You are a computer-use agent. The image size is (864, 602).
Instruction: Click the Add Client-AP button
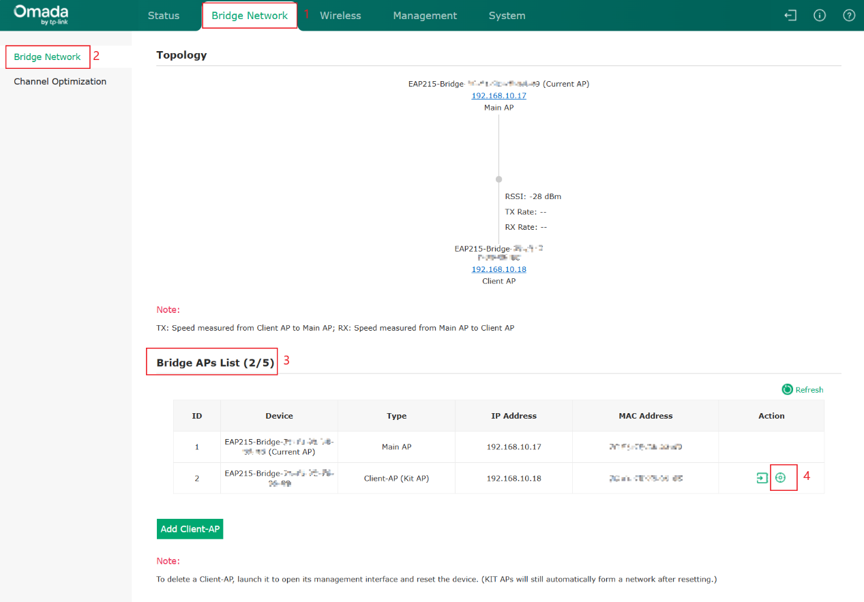click(x=190, y=529)
